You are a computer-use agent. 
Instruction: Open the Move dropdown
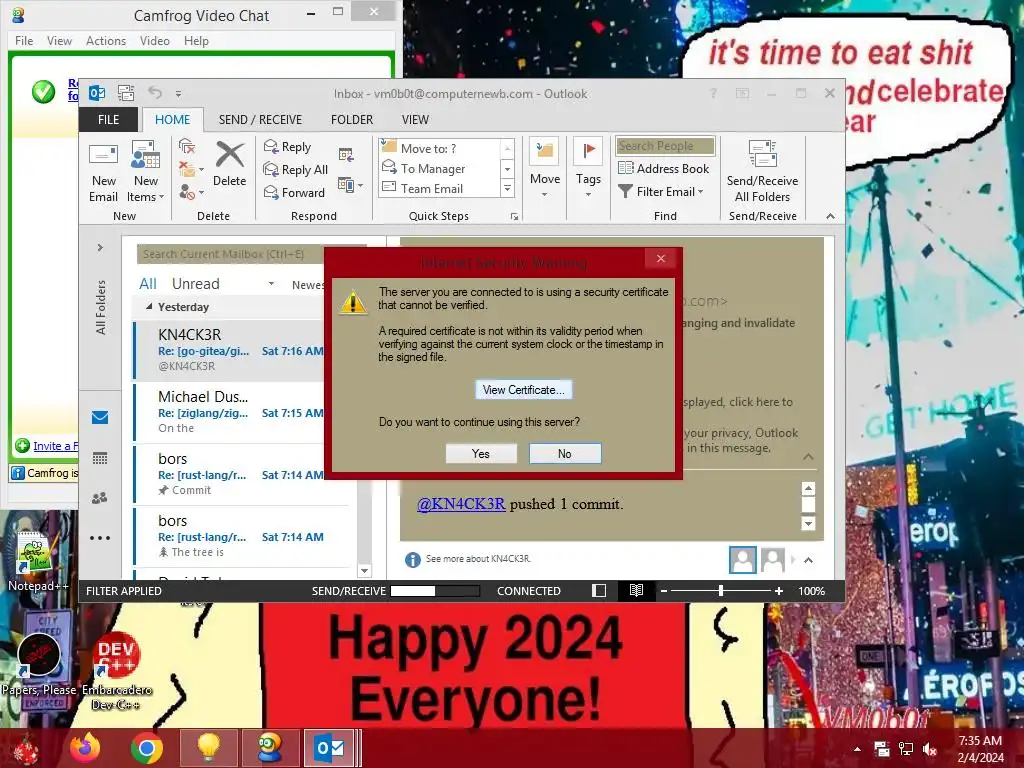point(545,168)
